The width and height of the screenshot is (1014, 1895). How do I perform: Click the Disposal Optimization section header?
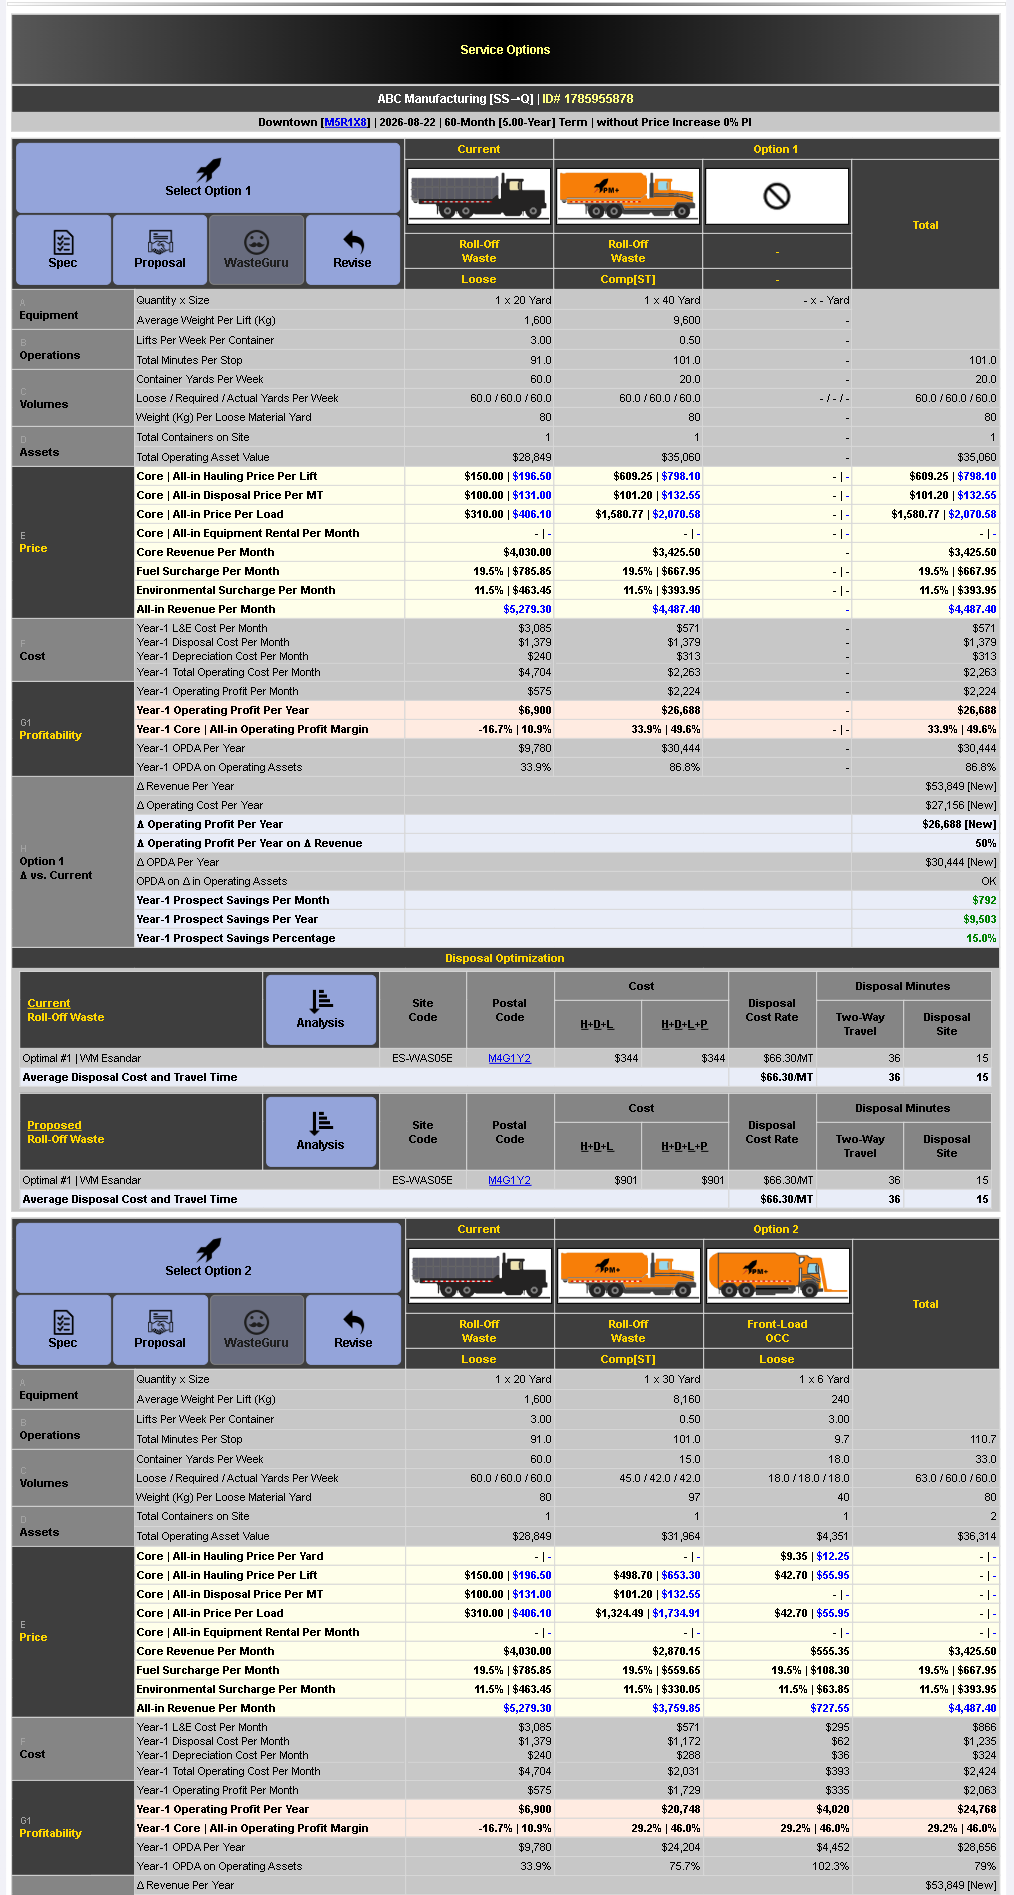505,958
